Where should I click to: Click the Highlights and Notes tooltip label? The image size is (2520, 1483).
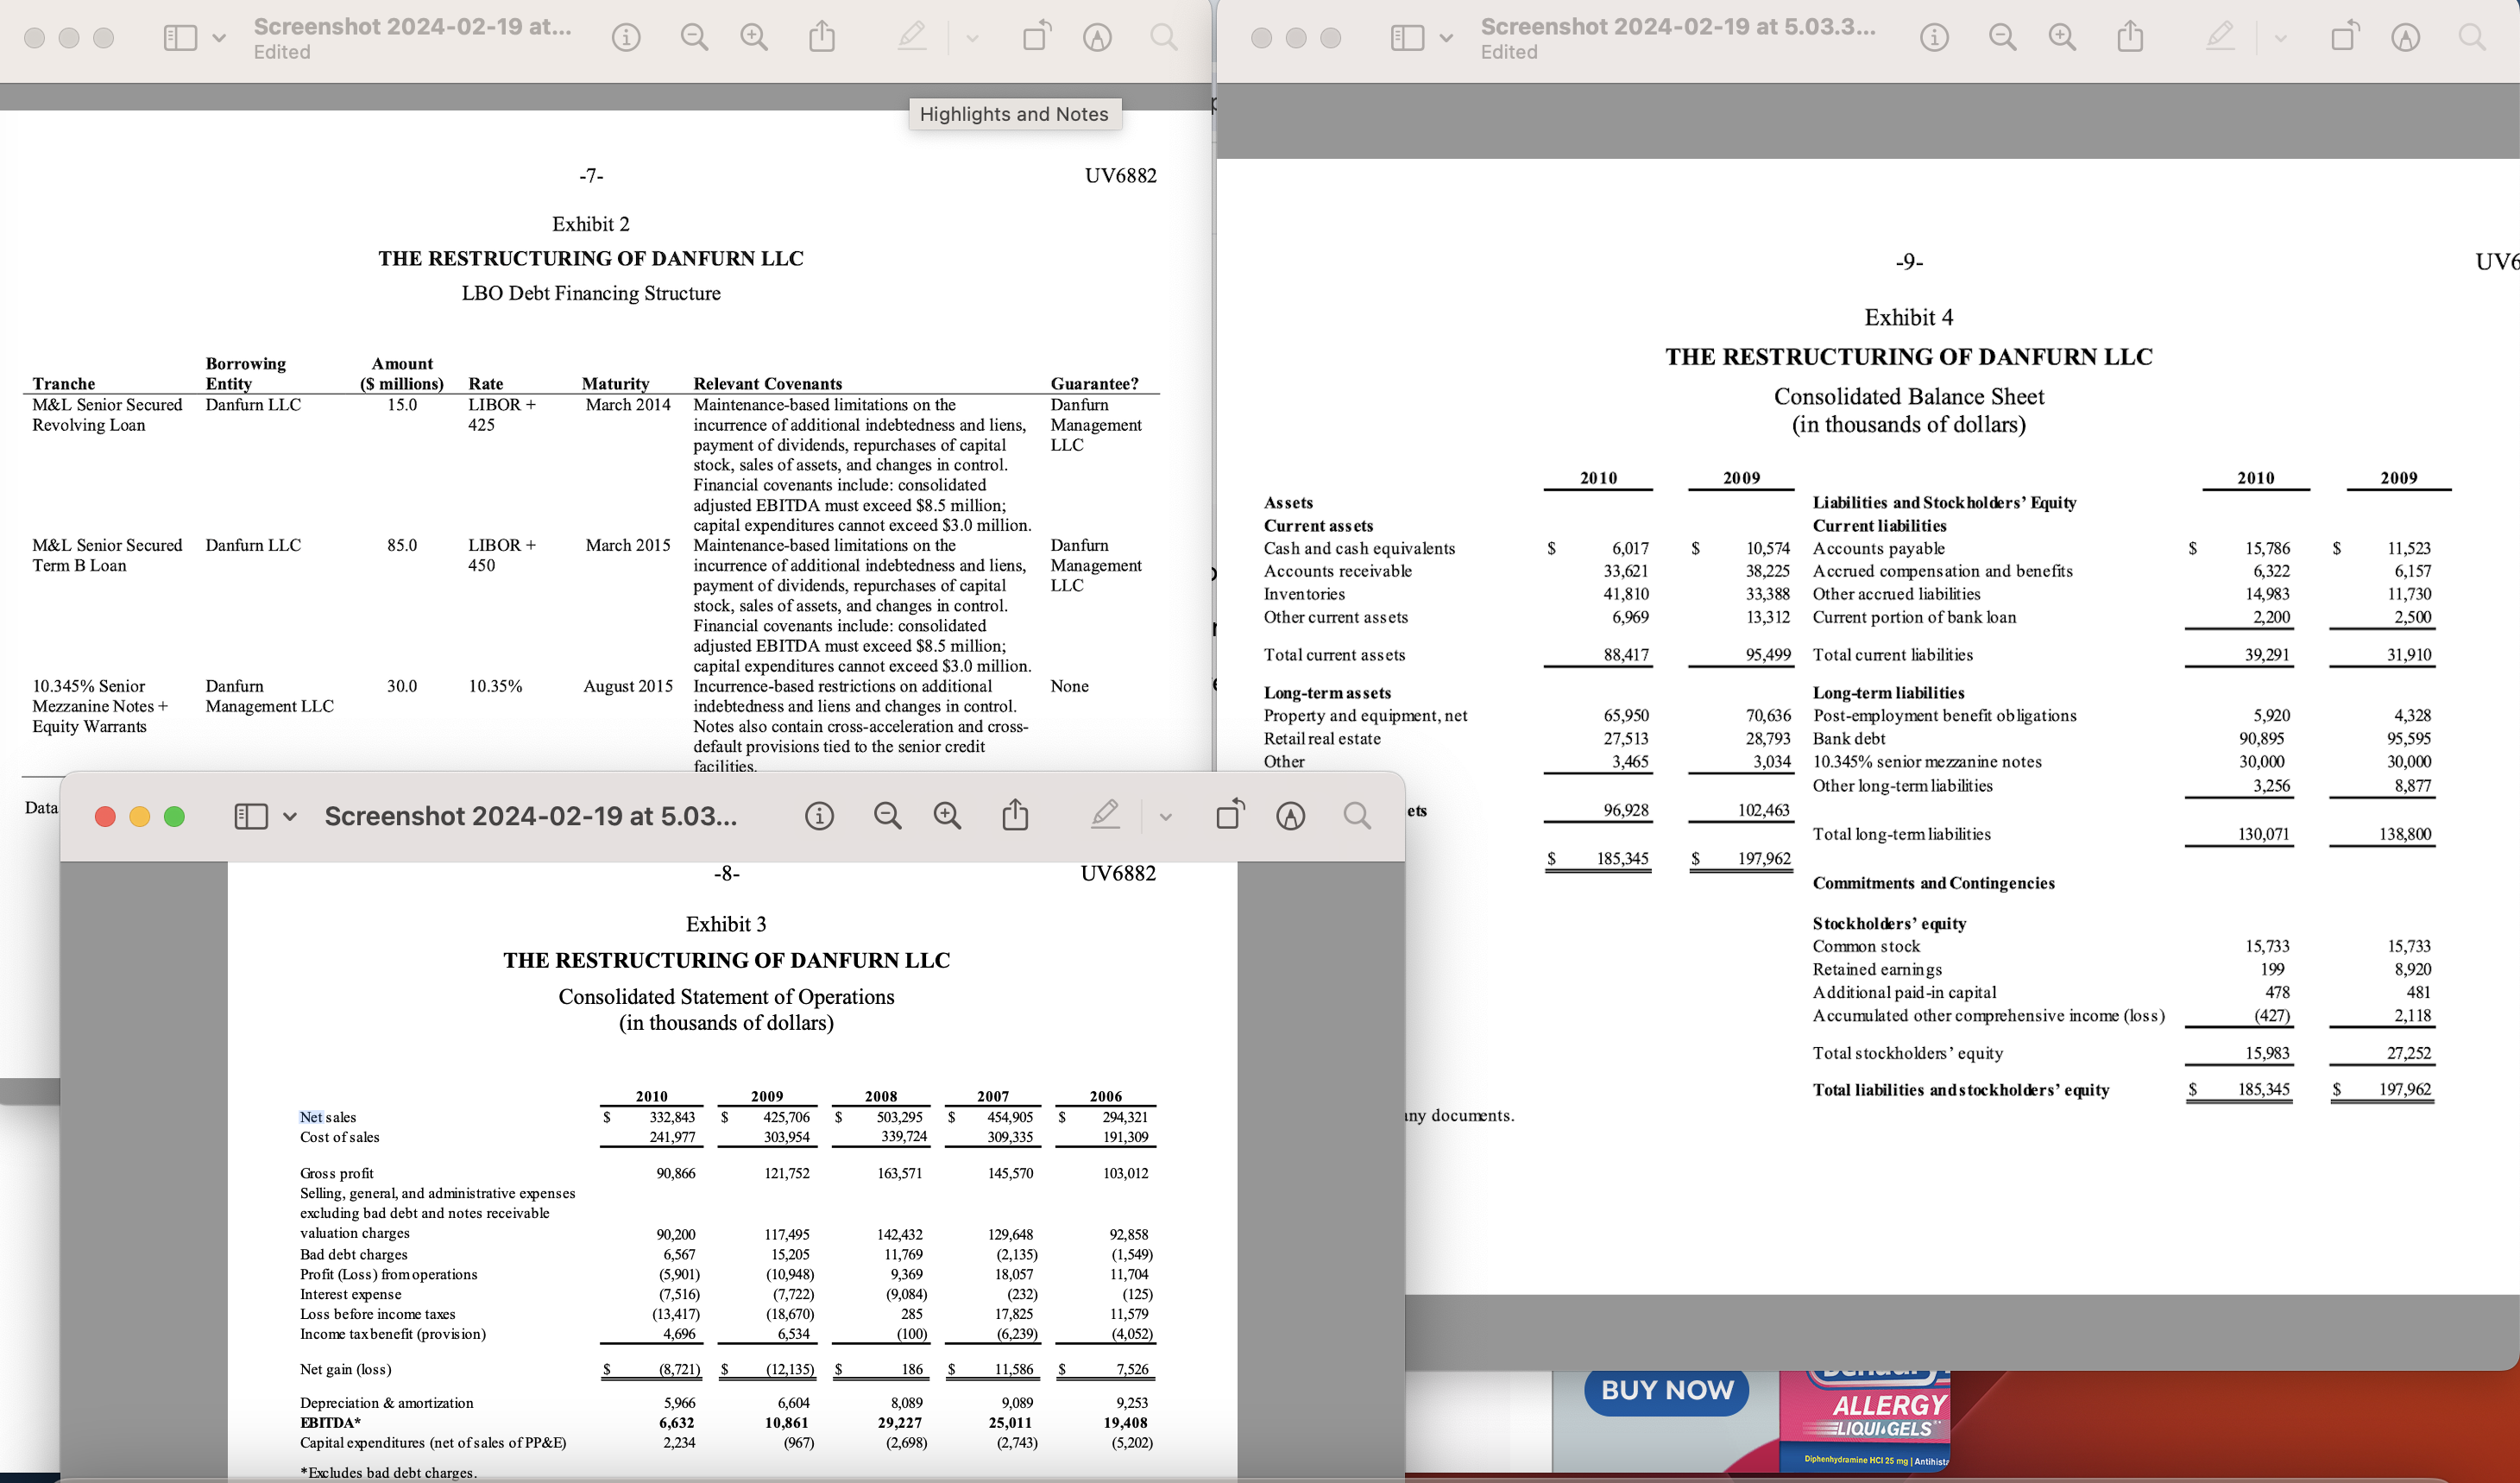pyautogui.click(x=1014, y=114)
